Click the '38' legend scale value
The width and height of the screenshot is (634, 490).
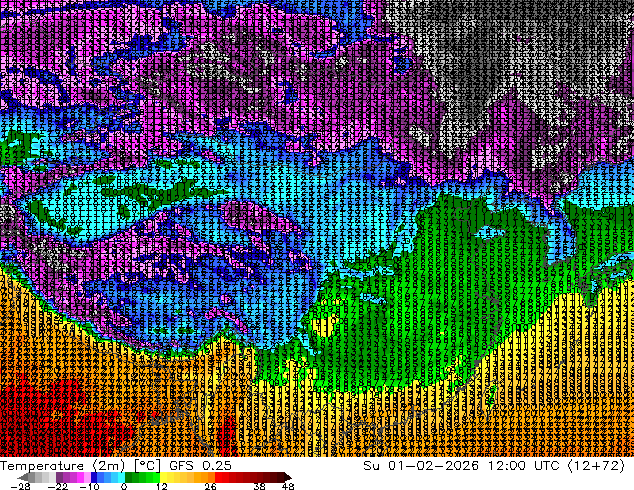260,486
